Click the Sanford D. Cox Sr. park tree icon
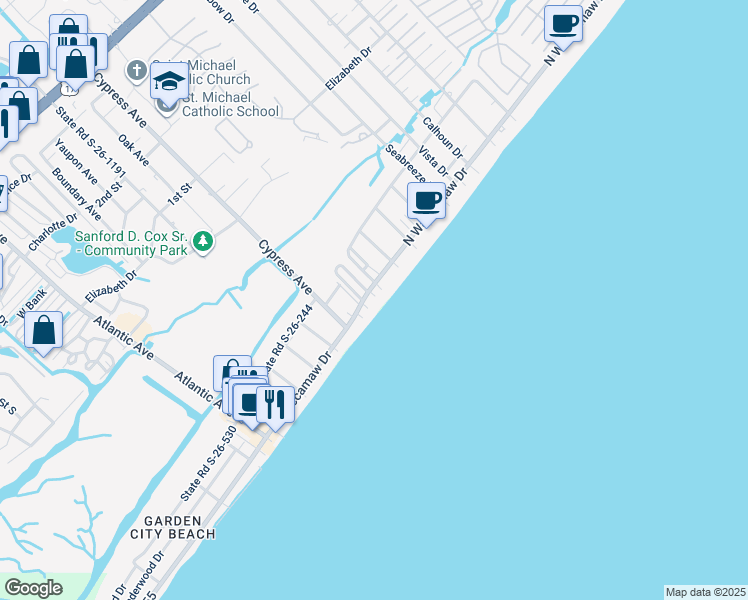Viewport: 748px width, 600px height. pyautogui.click(x=203, y=241)
